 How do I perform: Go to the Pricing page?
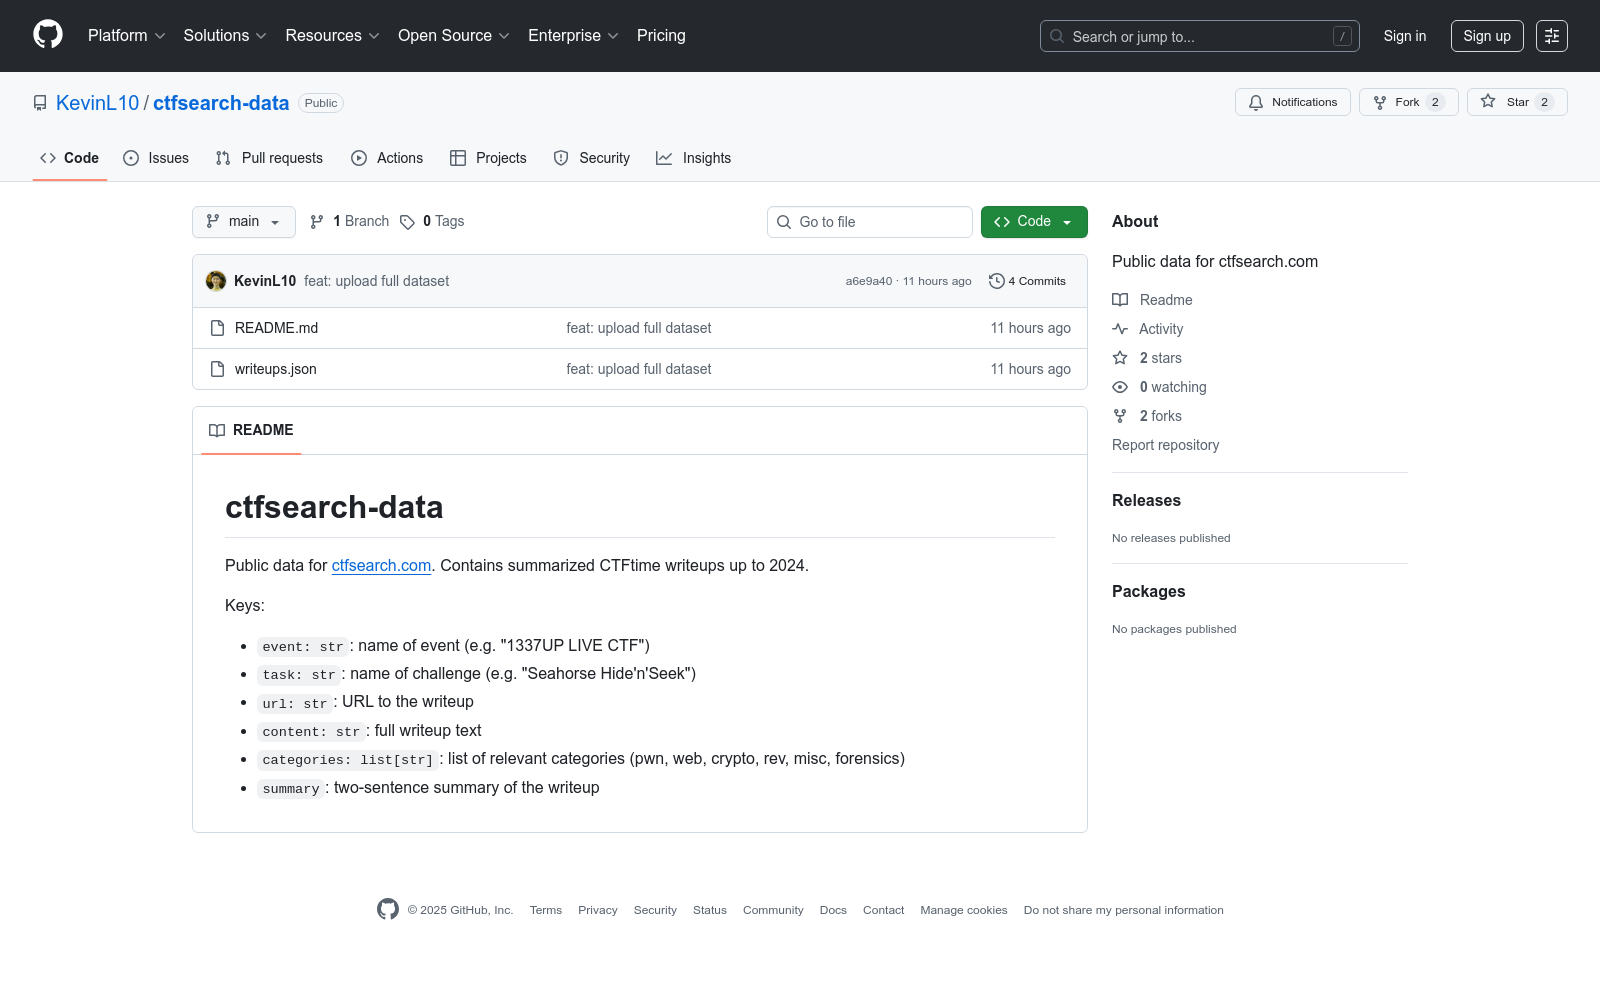661,36
